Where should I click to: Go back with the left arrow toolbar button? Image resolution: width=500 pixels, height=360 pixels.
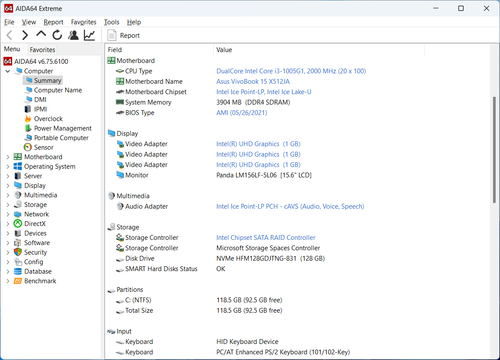9,35
